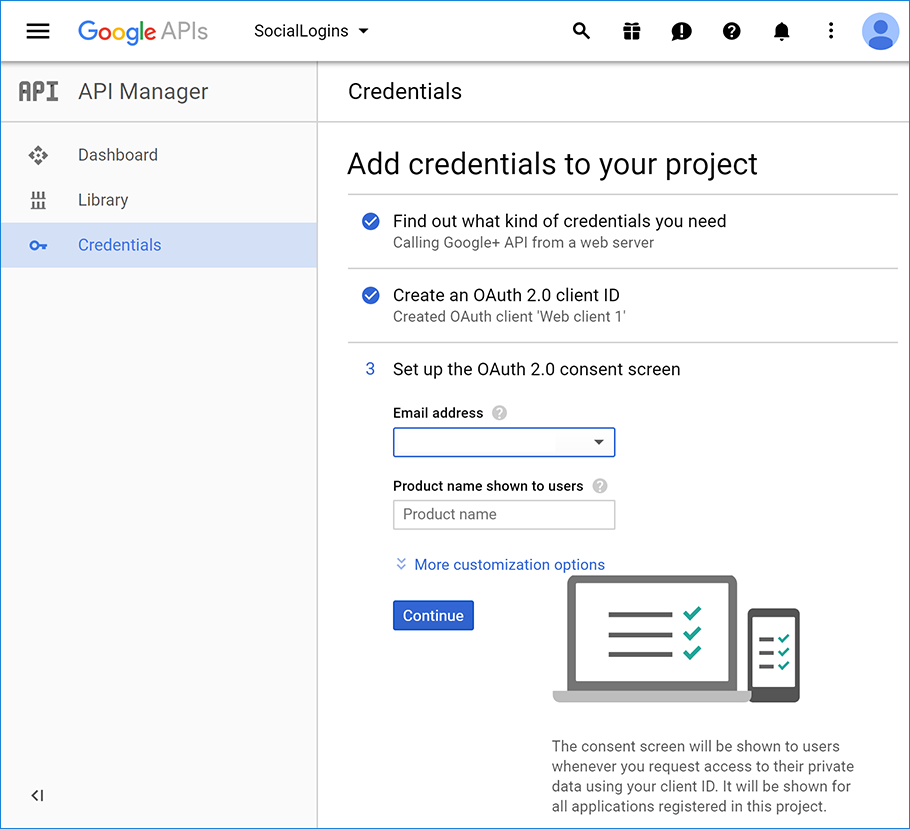Open the SocialLogins project dropdown
Viewport: 910px width, 829px height.
pos(311,31)
